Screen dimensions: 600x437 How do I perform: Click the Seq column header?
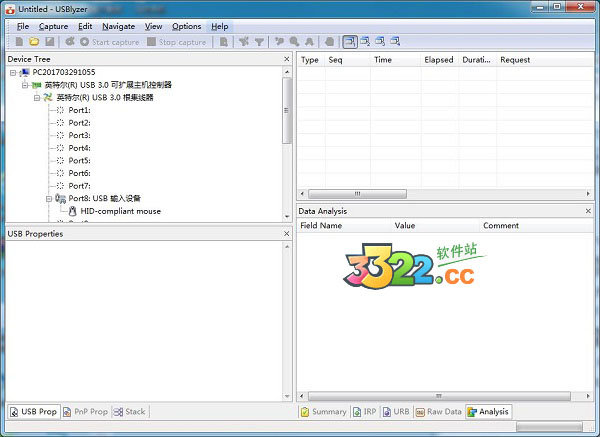(347, 60)
